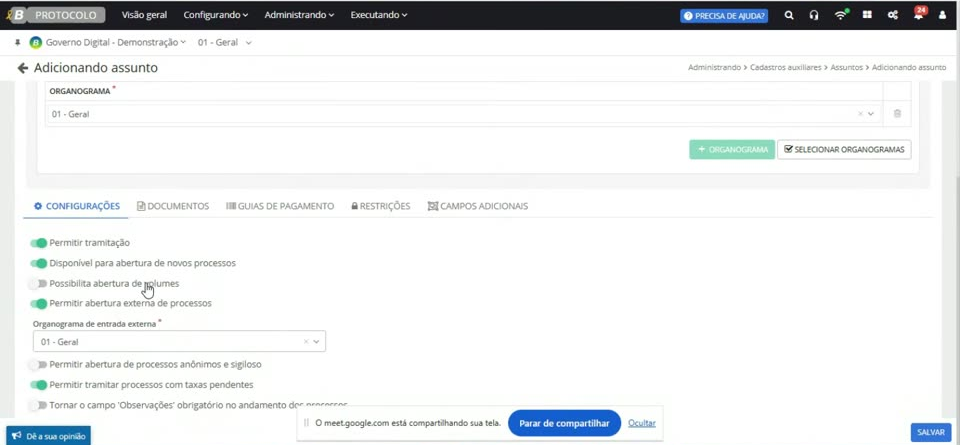Clear the Organograma de entrada externa x

pyautogui.click(x=306, y=342)
